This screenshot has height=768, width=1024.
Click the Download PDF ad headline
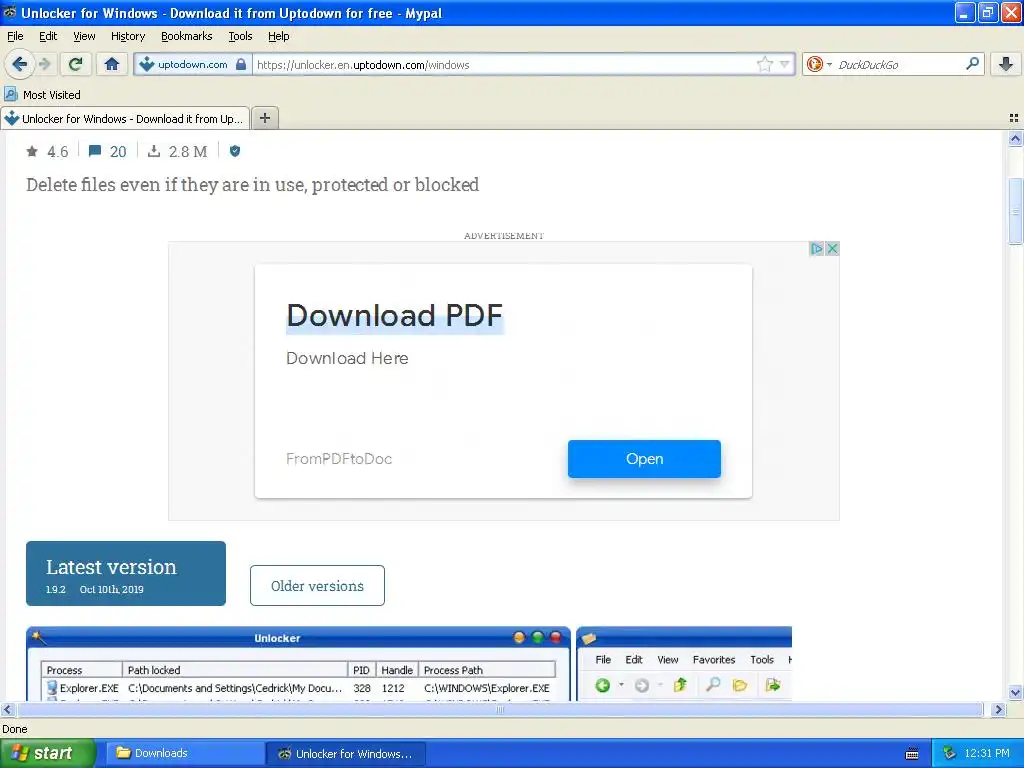pos(394,315)
